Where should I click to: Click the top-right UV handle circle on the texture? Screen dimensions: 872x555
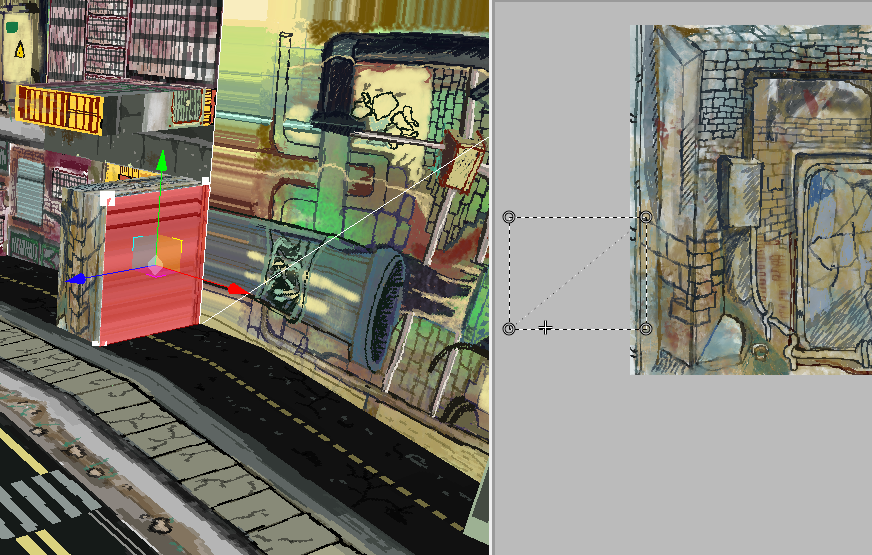pos(645,217)
